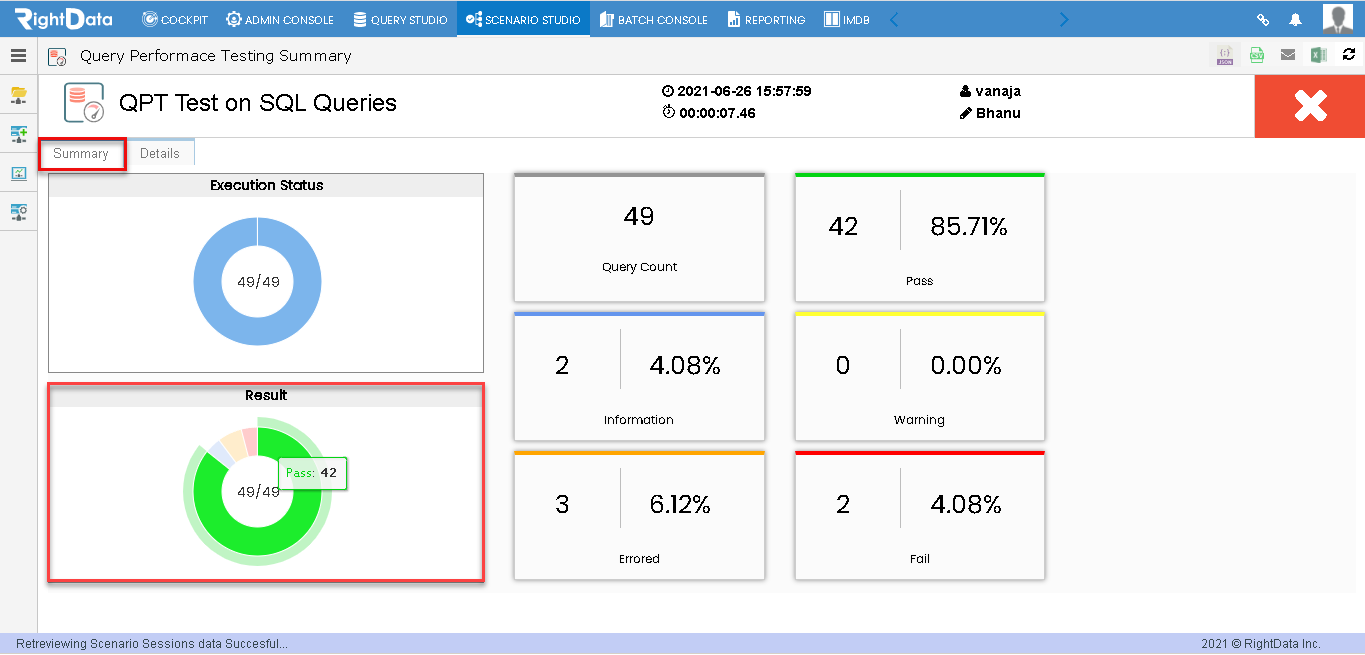1365x655 pixels.
Task: Export results as CSV file
Action: [x=1257, y=56]
